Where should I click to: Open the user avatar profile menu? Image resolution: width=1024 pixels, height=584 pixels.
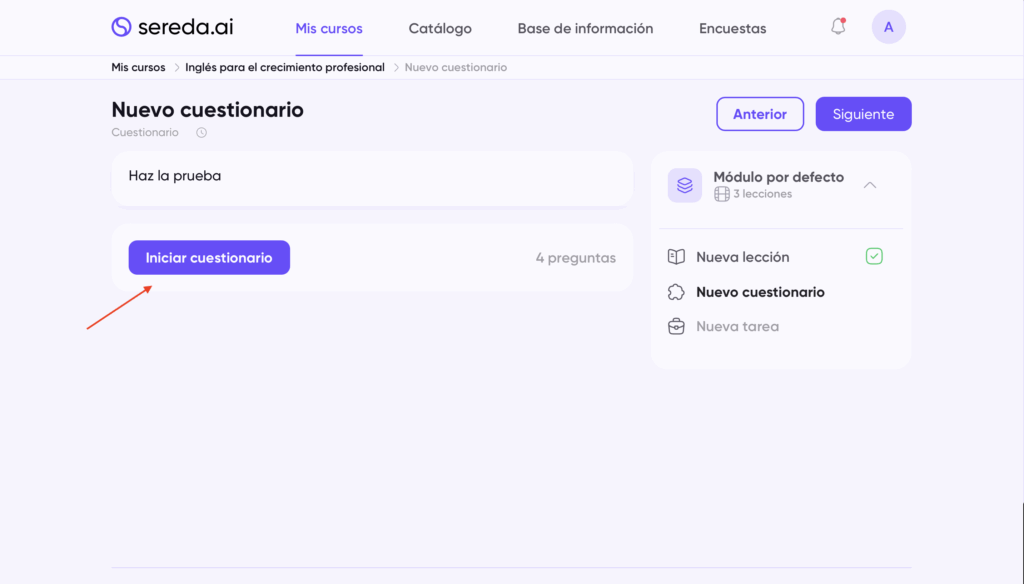point(888,27)
